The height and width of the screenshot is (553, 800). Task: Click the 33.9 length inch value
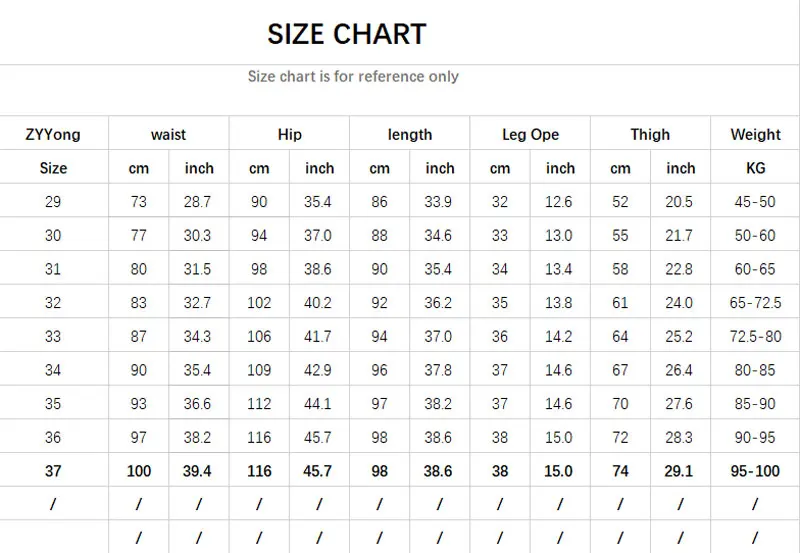[439, 202]
